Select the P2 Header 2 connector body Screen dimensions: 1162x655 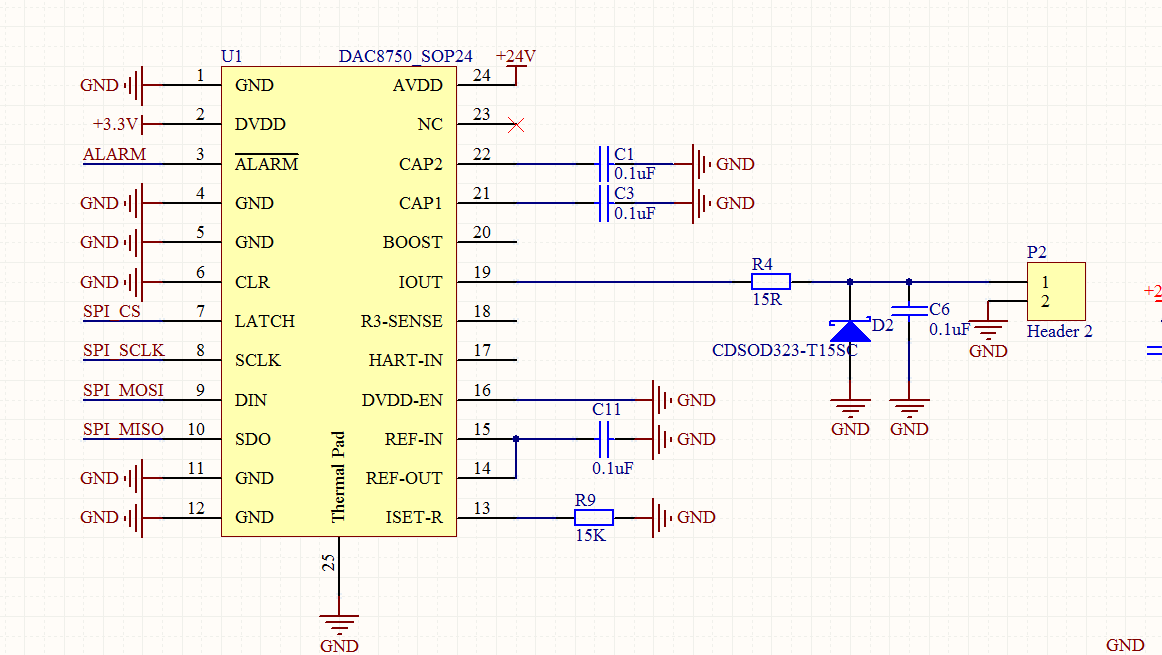click(1056, 291)
